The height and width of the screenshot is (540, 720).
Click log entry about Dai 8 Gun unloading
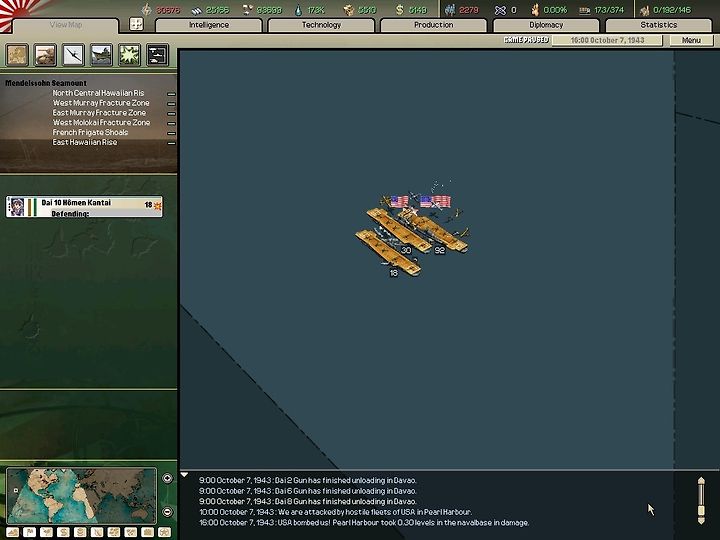(x=308, y=501)
